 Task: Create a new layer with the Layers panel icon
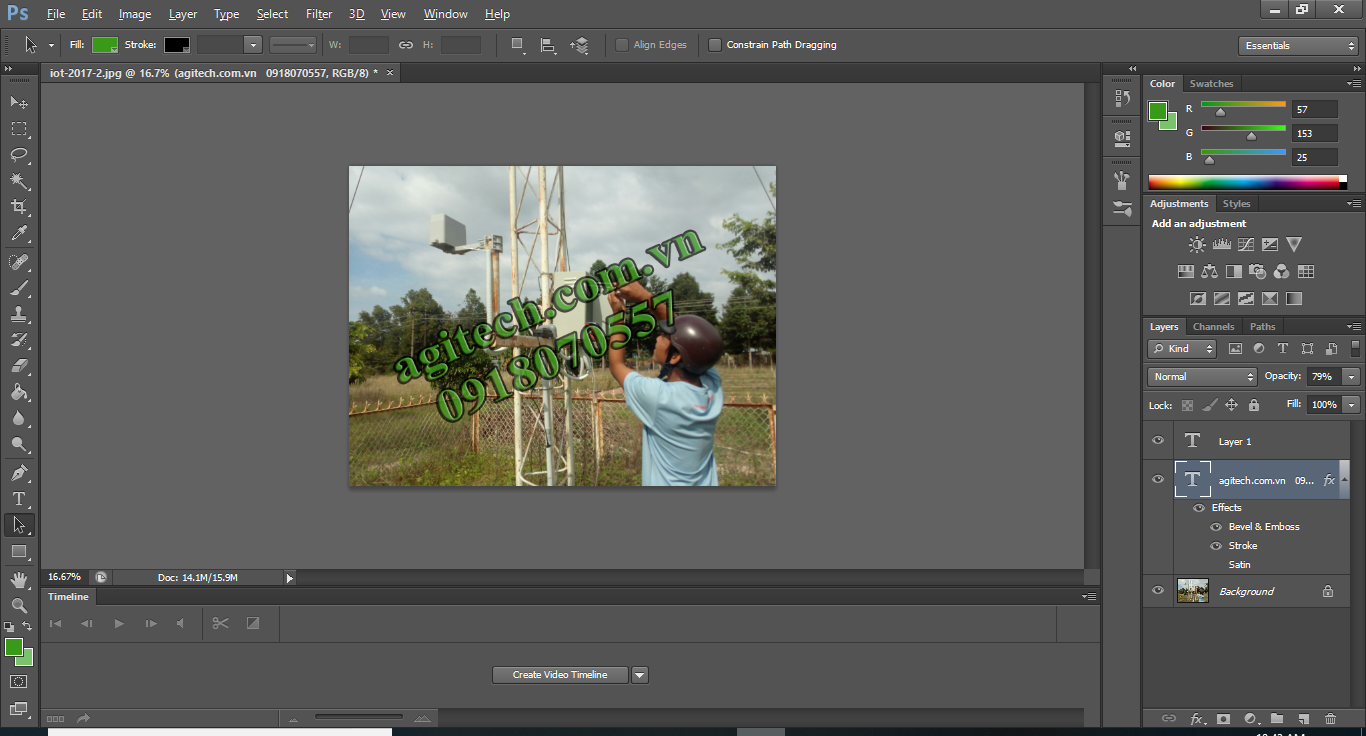click(x=1303, y=718)
